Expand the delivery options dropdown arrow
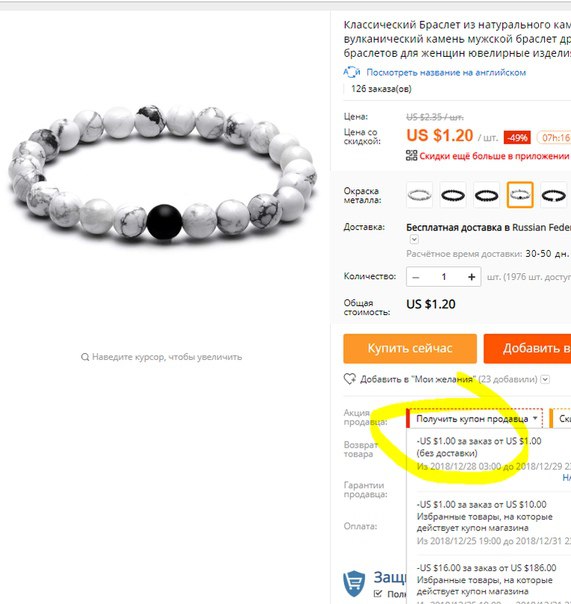 [414, 240]
